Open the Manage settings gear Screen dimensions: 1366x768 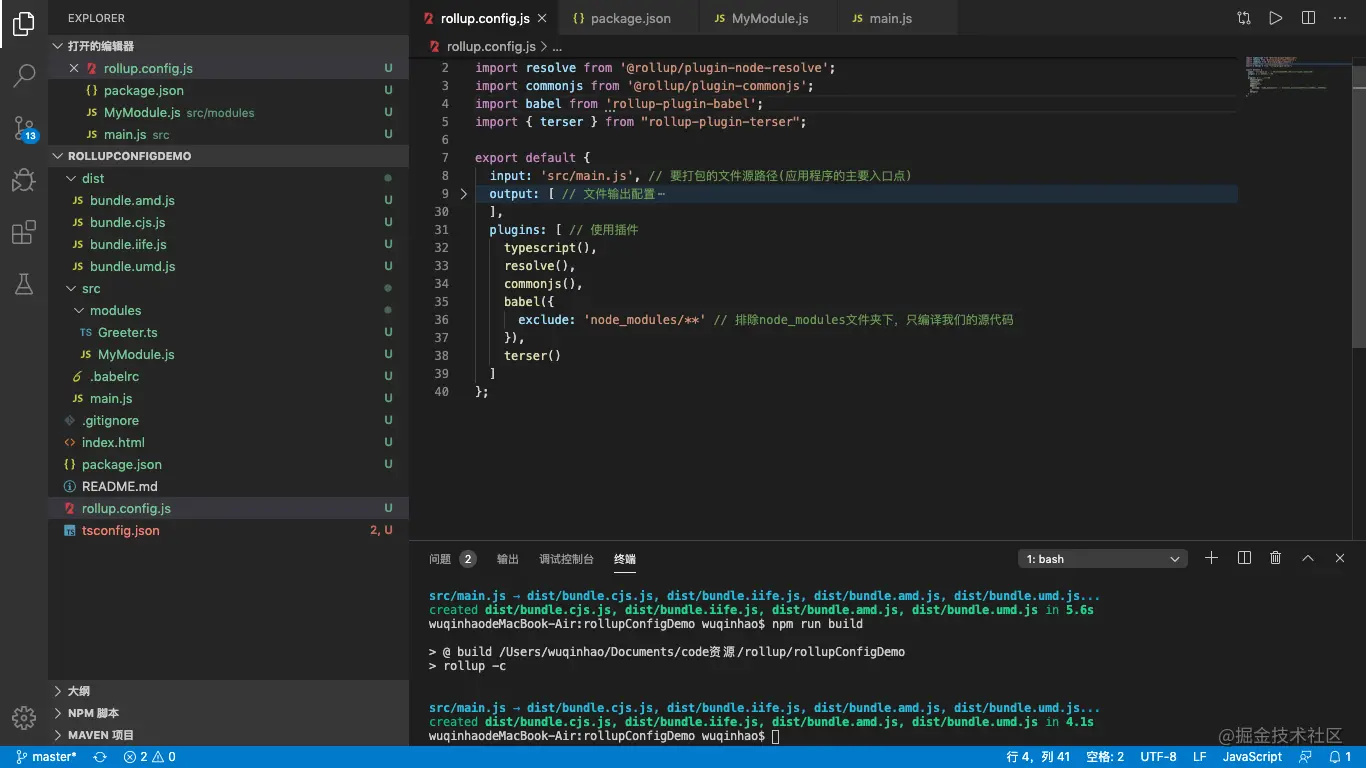coord(24,717)
